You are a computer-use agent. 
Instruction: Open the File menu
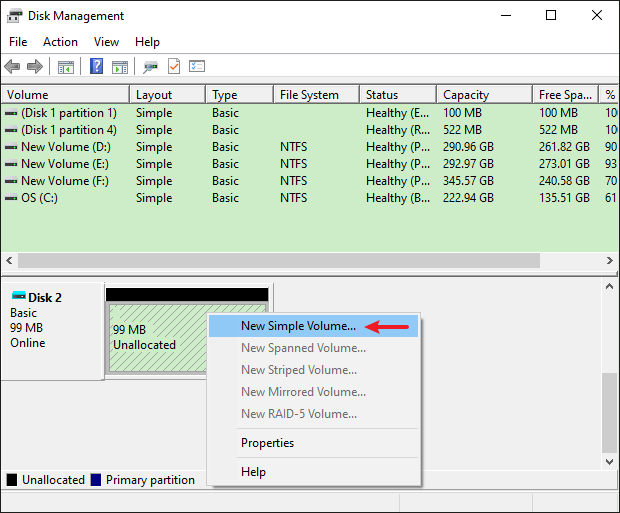coord(18,42)
